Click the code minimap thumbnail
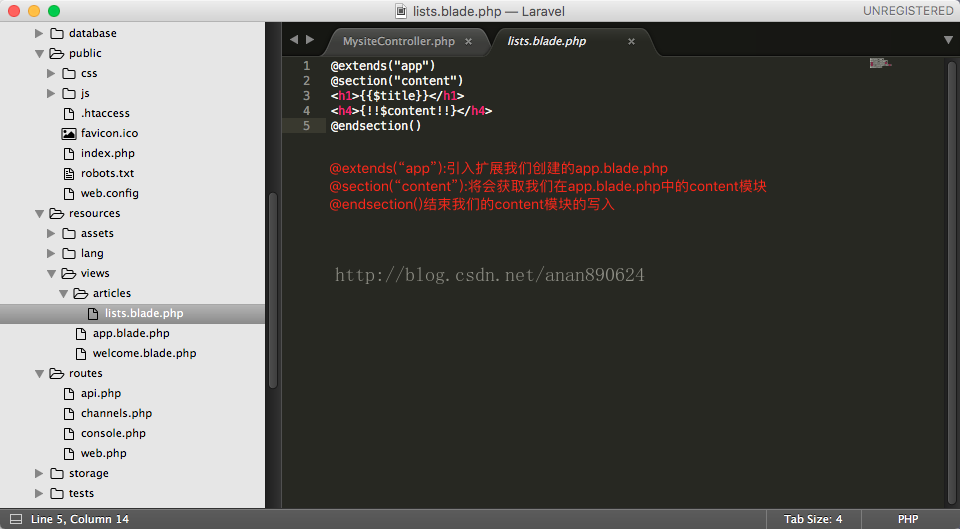 tap(880, 62)
